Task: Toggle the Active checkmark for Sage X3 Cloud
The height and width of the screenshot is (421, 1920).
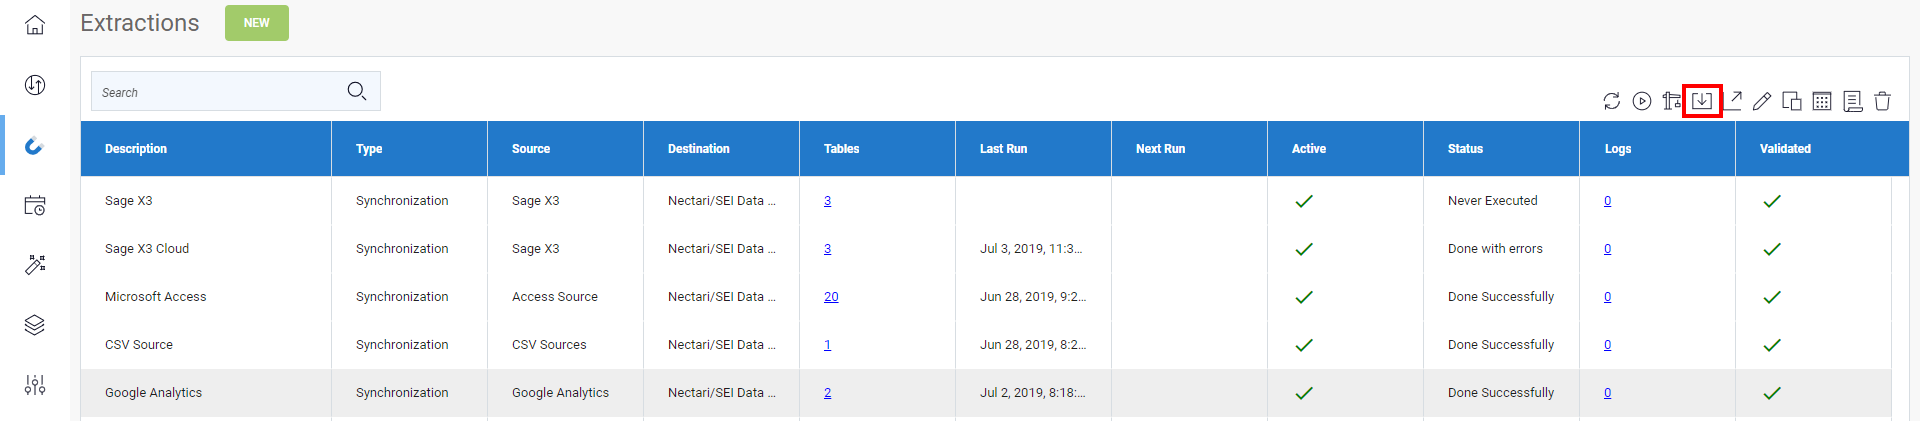Action: pyautogui.click(x=1304, y=249)
